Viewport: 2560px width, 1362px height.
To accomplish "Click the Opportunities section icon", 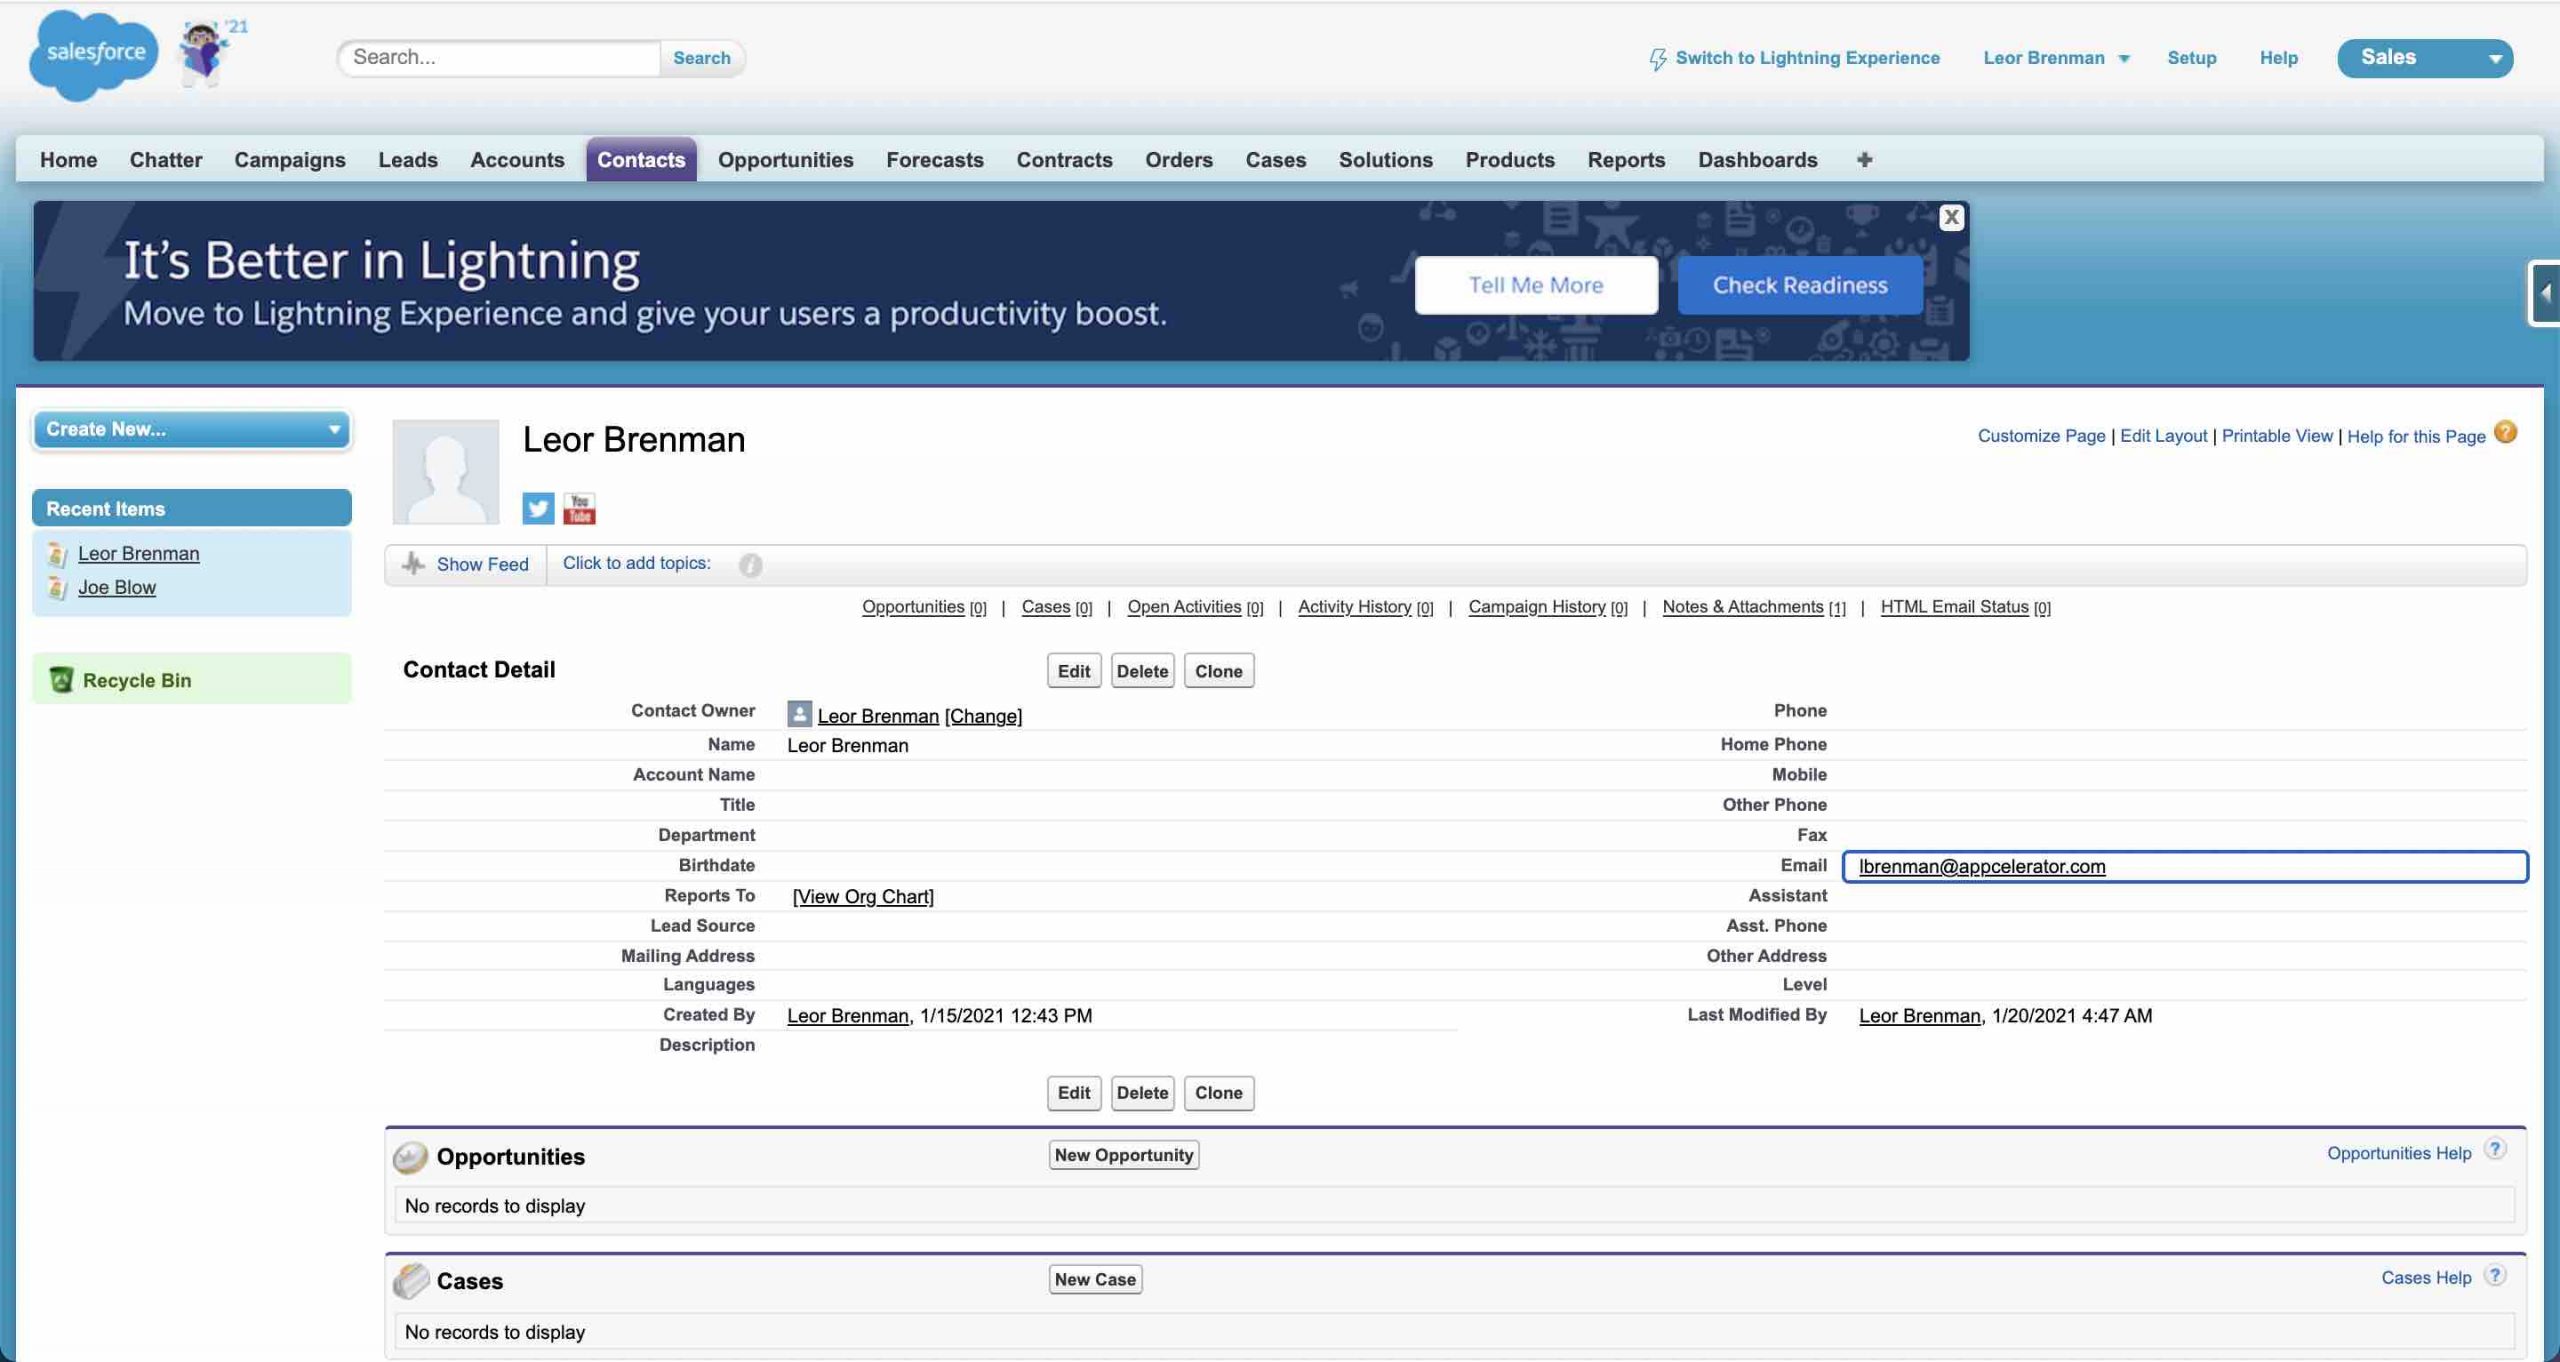I will [x=410, y=1156].
